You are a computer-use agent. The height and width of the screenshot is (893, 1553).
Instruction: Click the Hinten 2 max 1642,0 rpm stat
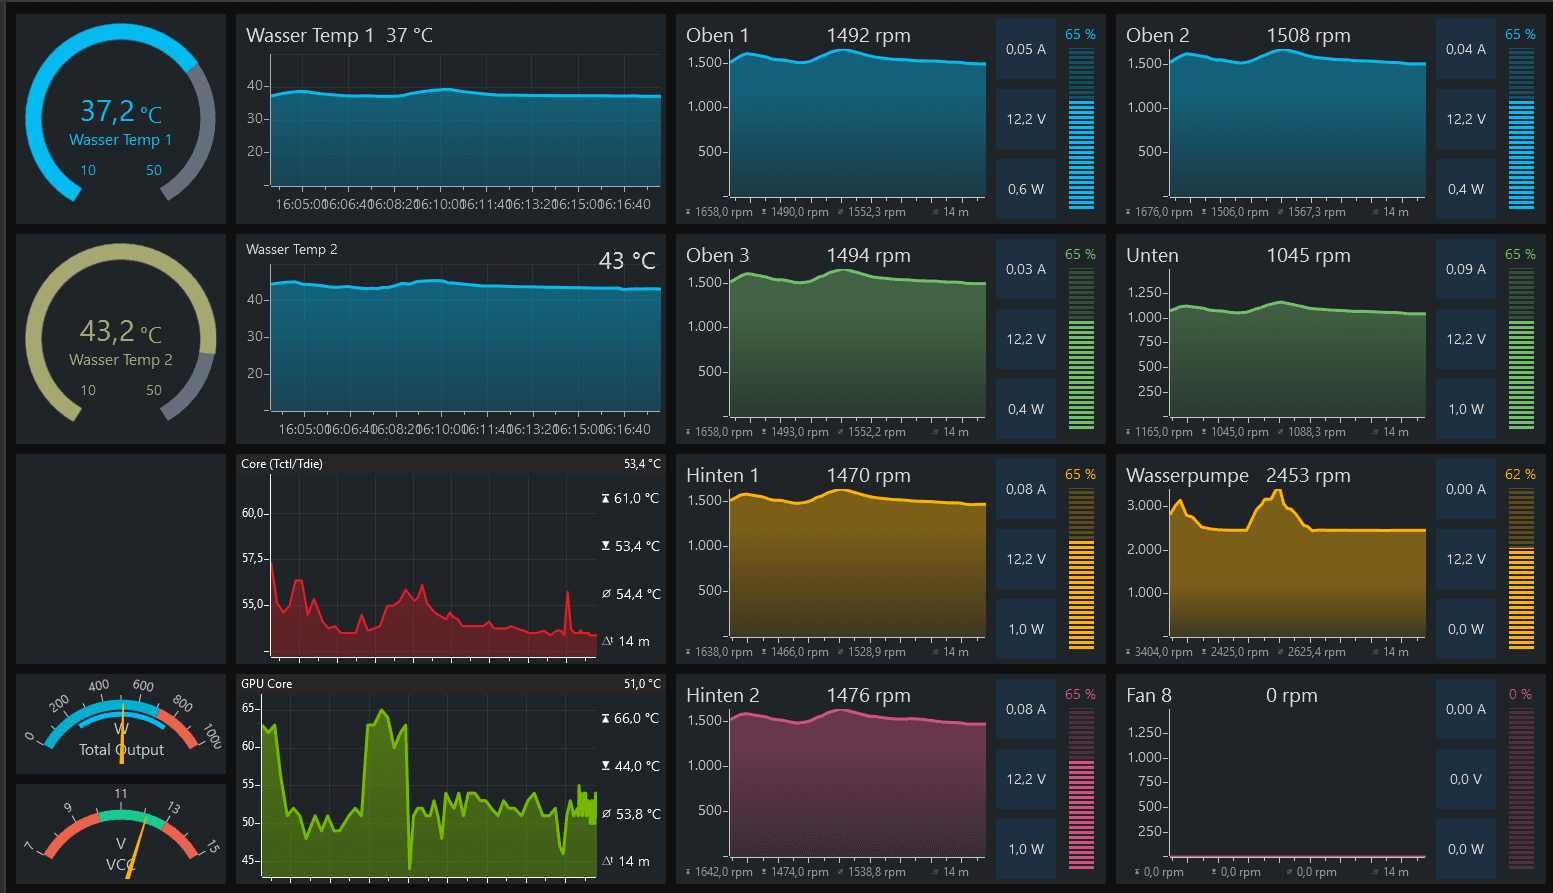tap(719, 872)
